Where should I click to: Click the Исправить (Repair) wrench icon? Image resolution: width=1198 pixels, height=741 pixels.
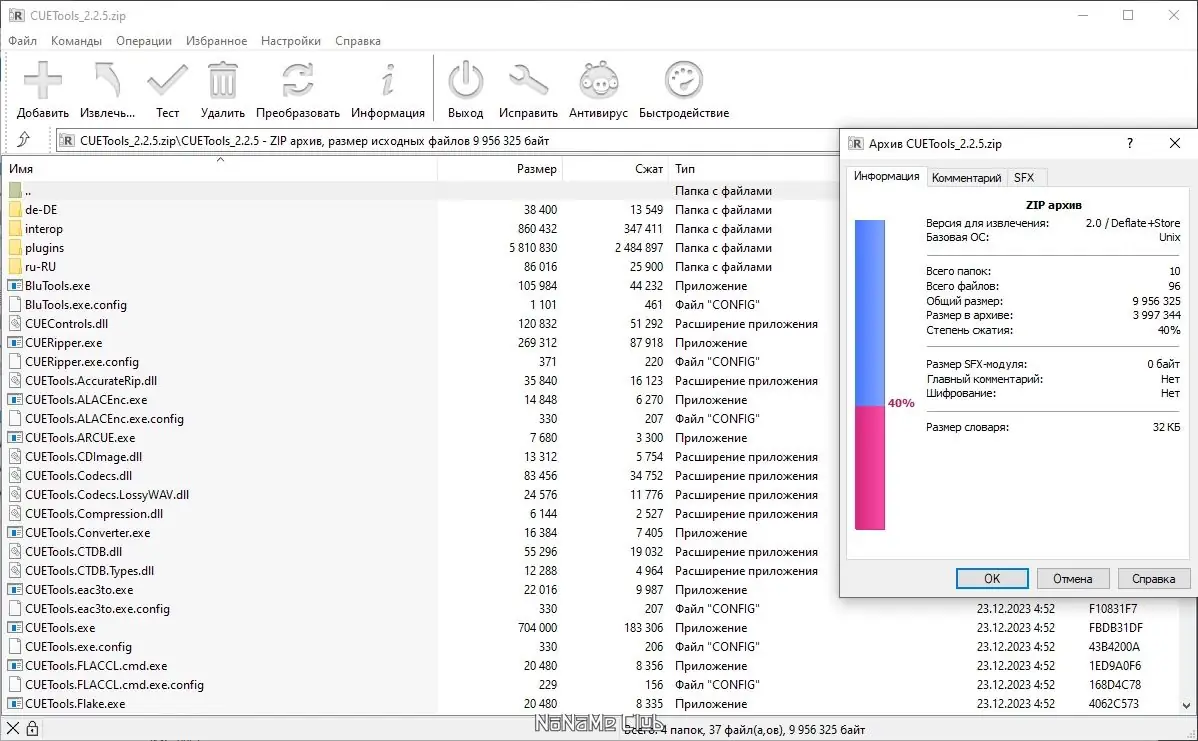[528, 80]
